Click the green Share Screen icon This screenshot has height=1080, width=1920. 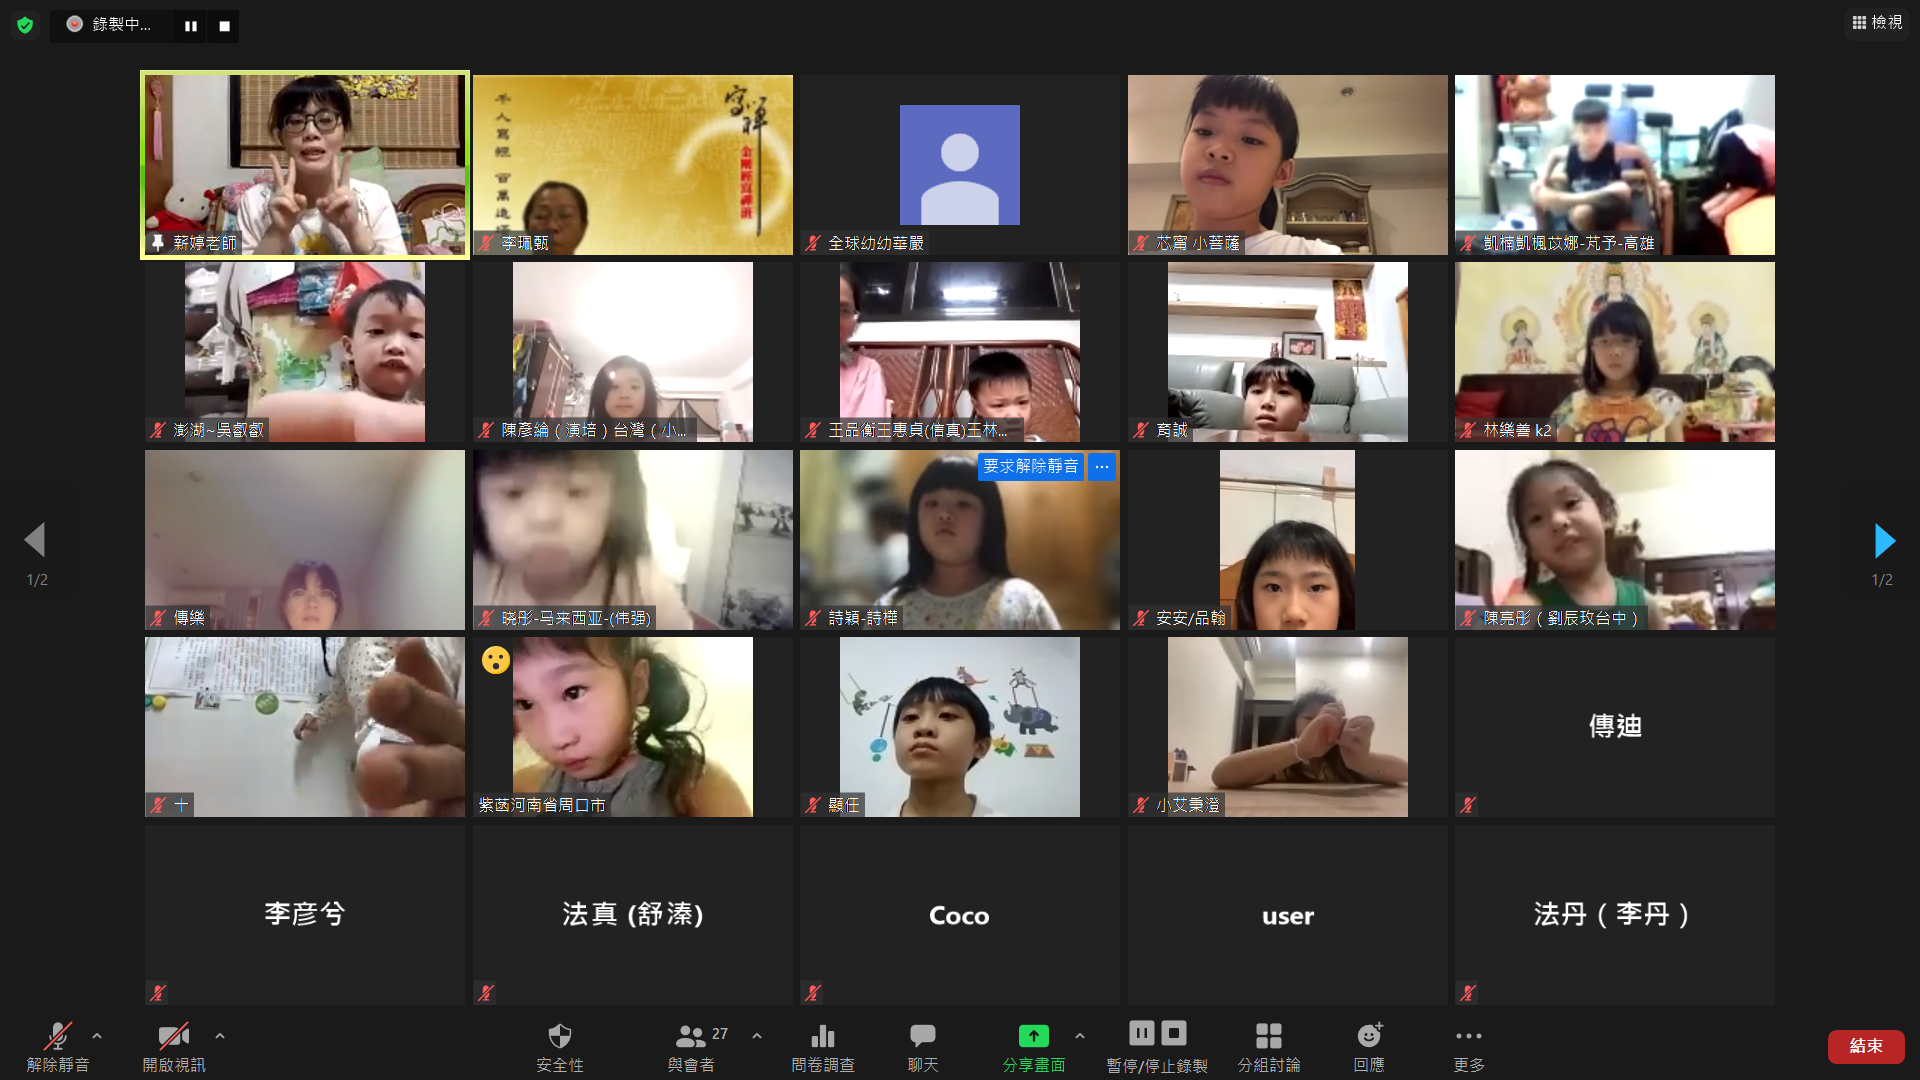tap(1033, 1036)
